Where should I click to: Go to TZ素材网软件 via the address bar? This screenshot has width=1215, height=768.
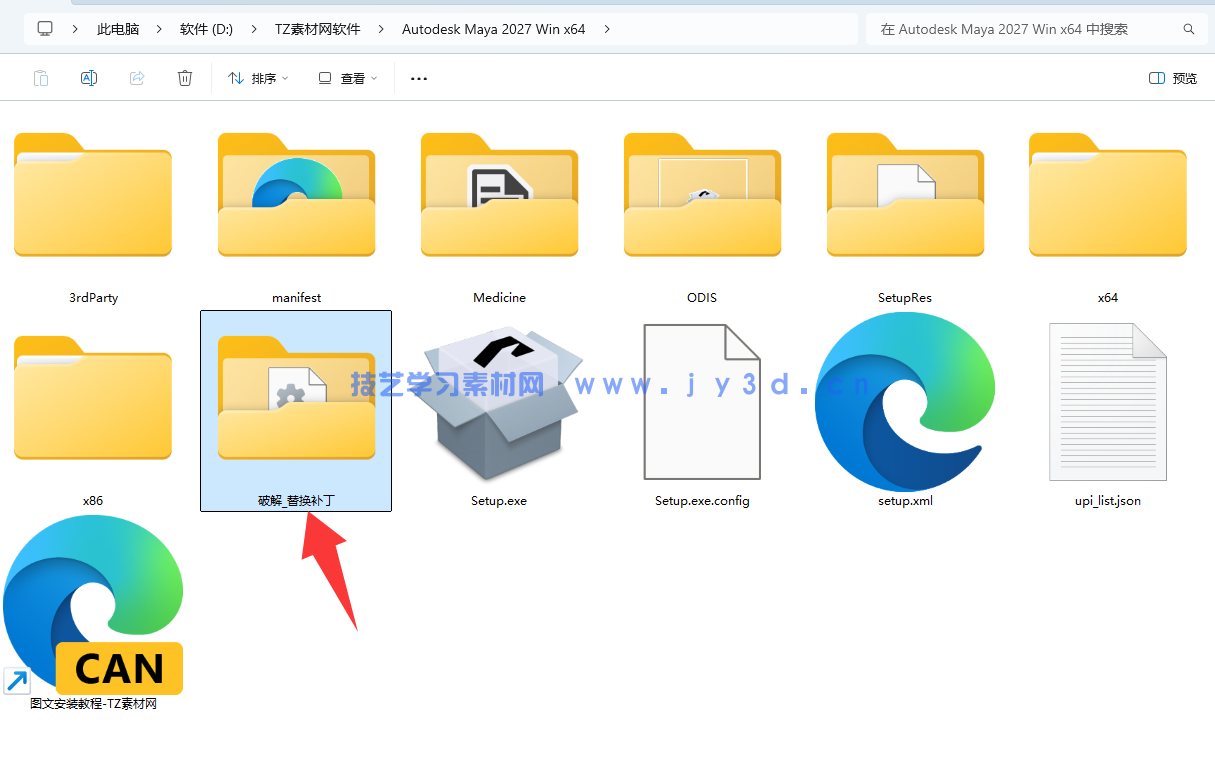317,29
